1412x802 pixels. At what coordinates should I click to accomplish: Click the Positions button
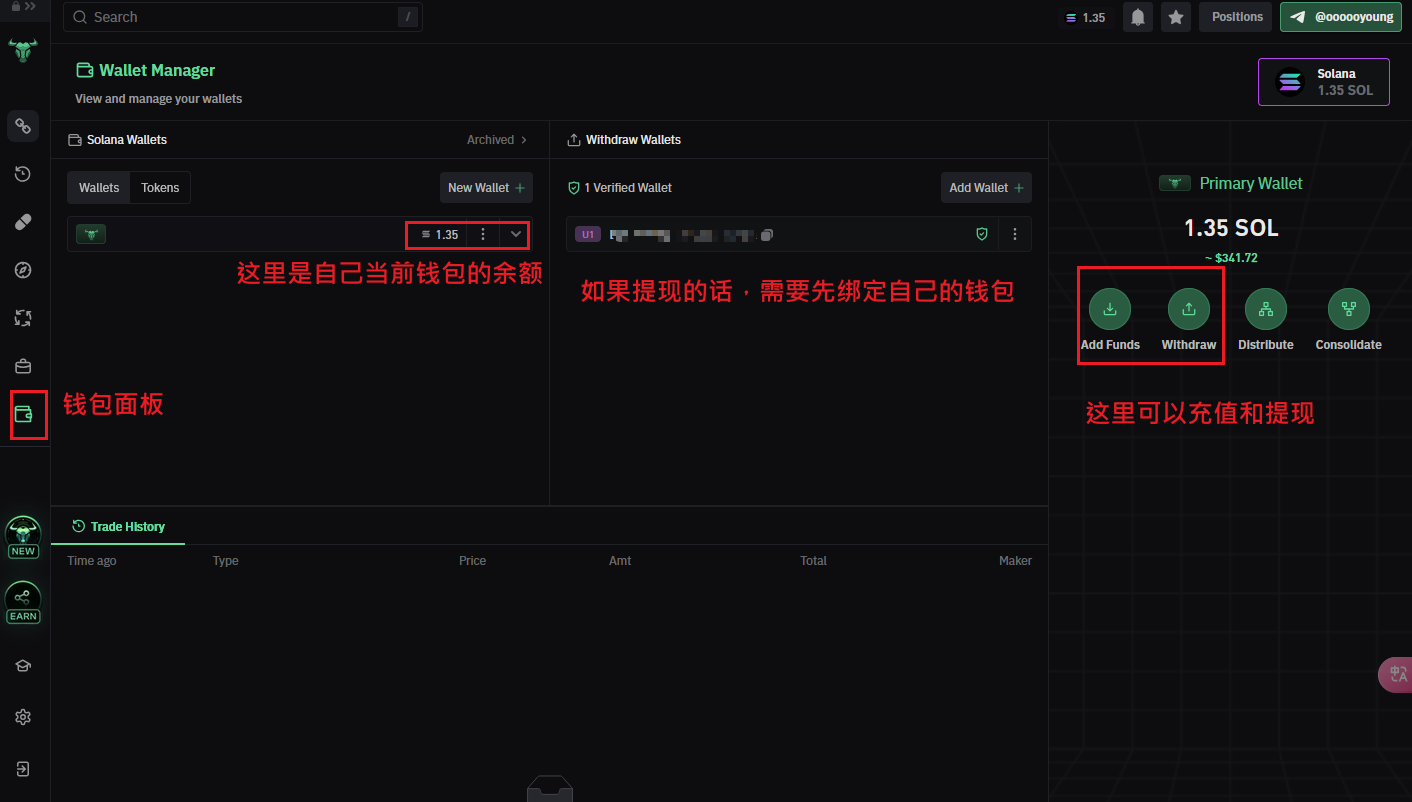click(x=1236, y=17)
